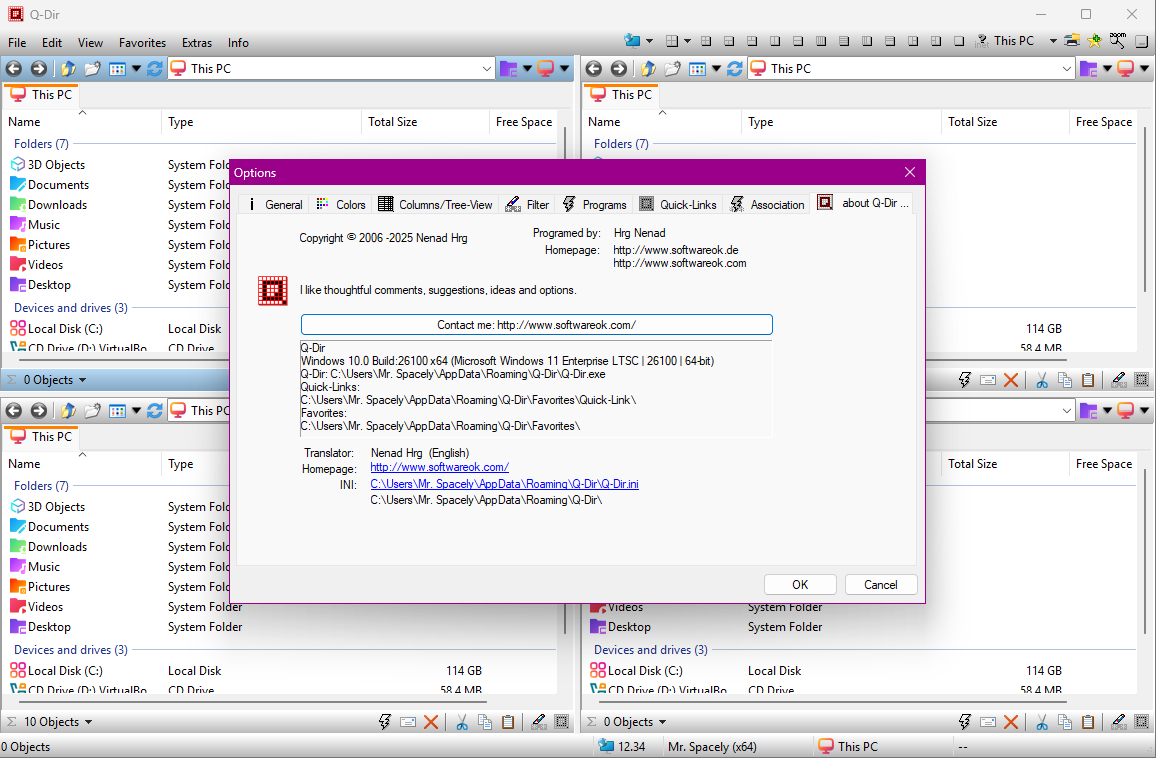Switch to the single-pane layout icon
Screen dimensions: 1156x758
958,41
